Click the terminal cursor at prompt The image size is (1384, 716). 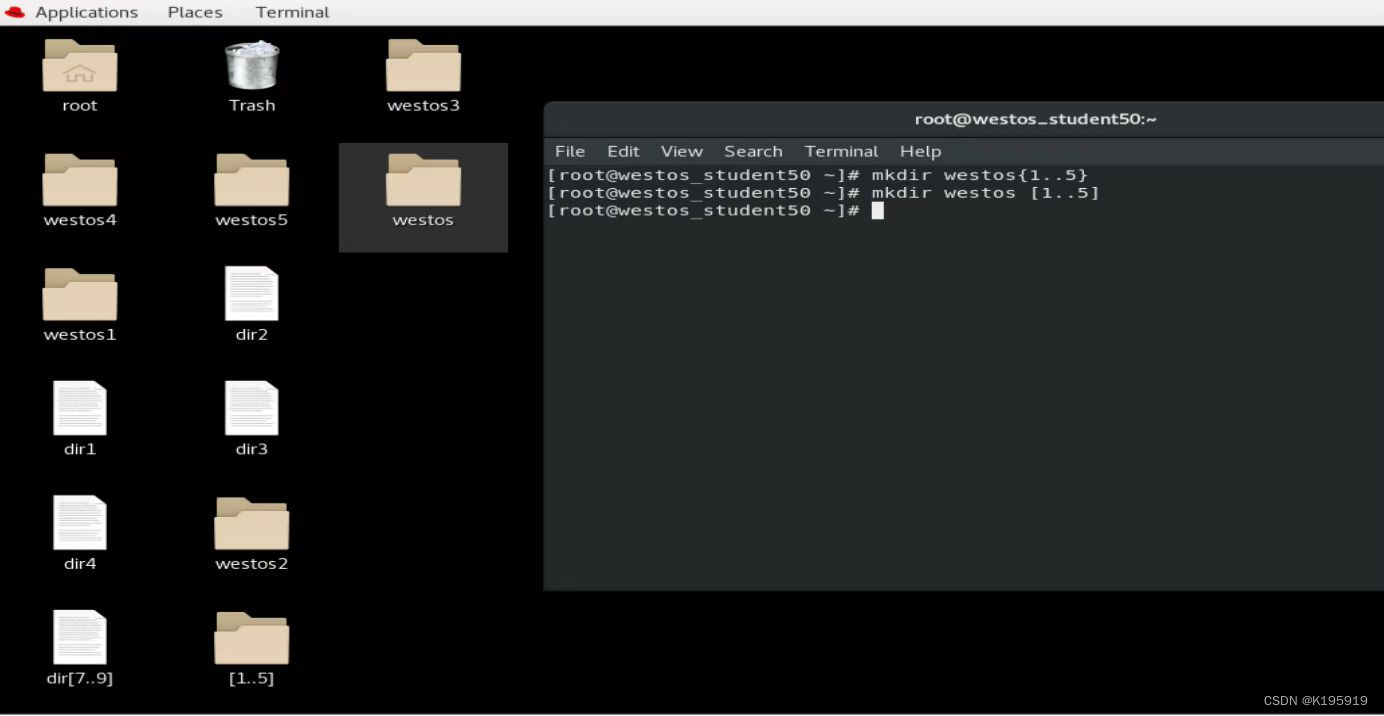tap(878, 210)
